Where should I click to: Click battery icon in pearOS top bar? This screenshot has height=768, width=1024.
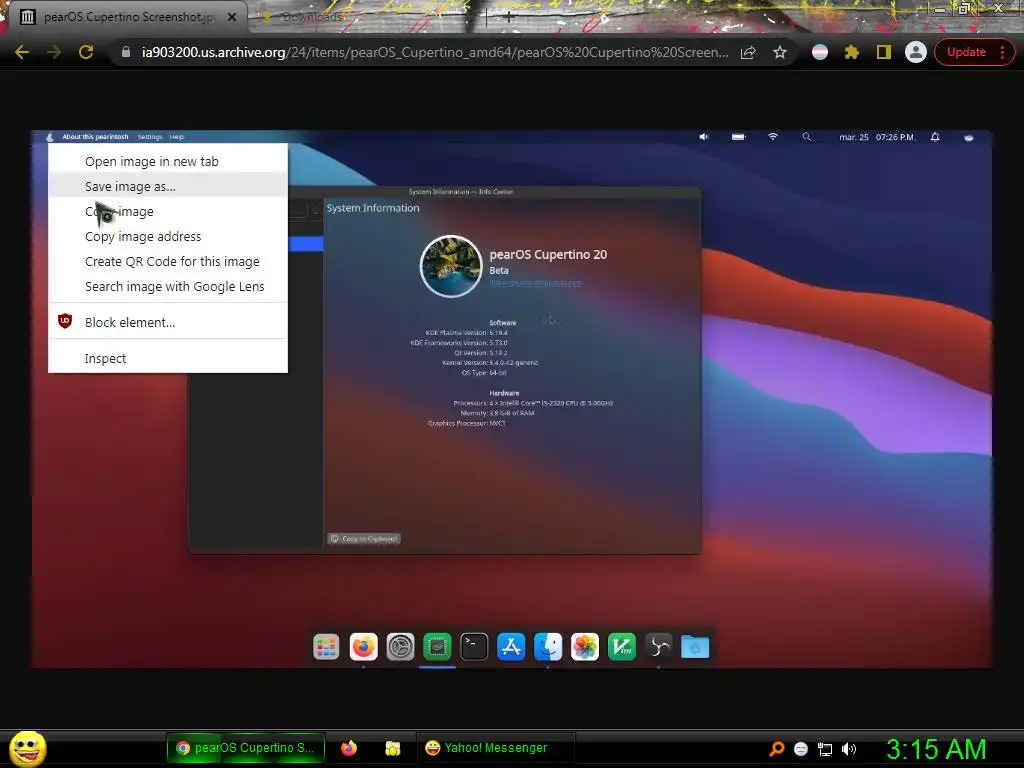pos(739,136)
